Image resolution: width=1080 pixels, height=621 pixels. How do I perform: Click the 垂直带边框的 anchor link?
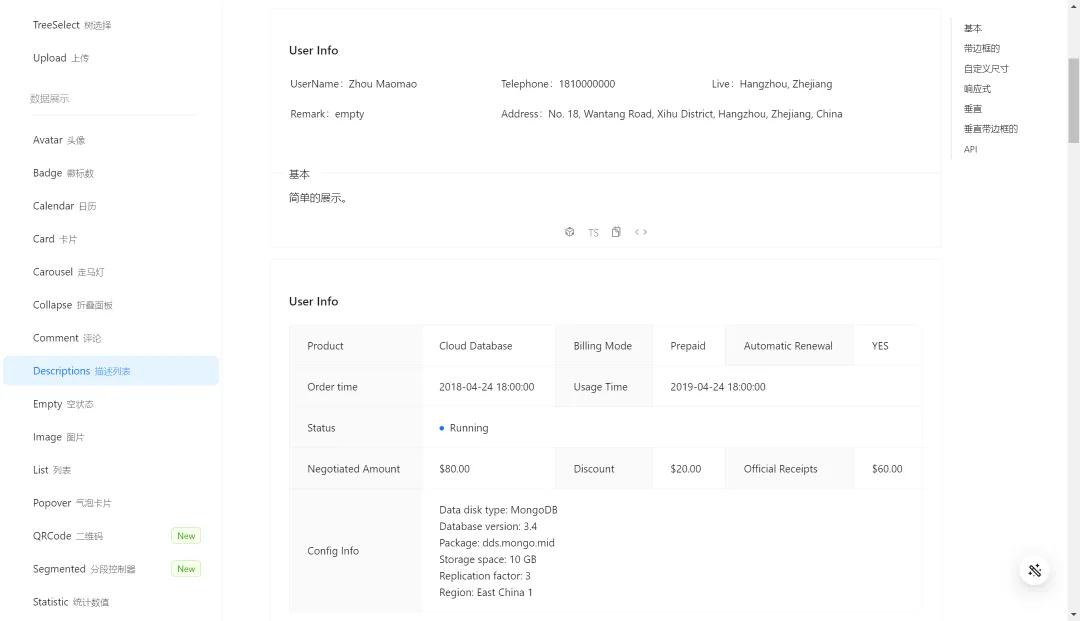(x=990, y=129)
